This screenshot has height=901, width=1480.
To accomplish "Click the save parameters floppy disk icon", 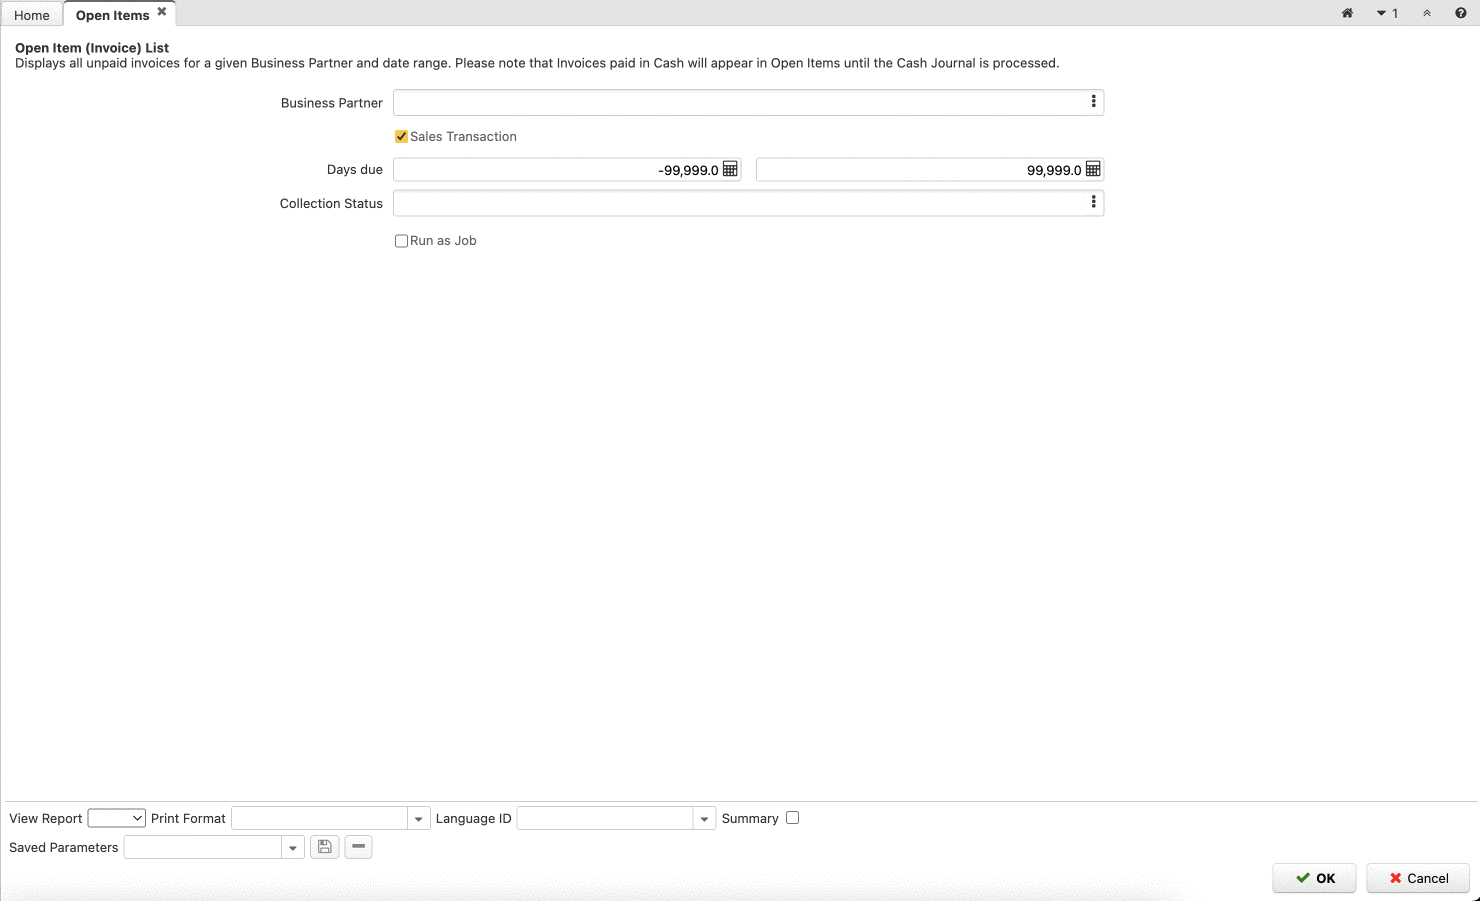I will pos(325,847).
